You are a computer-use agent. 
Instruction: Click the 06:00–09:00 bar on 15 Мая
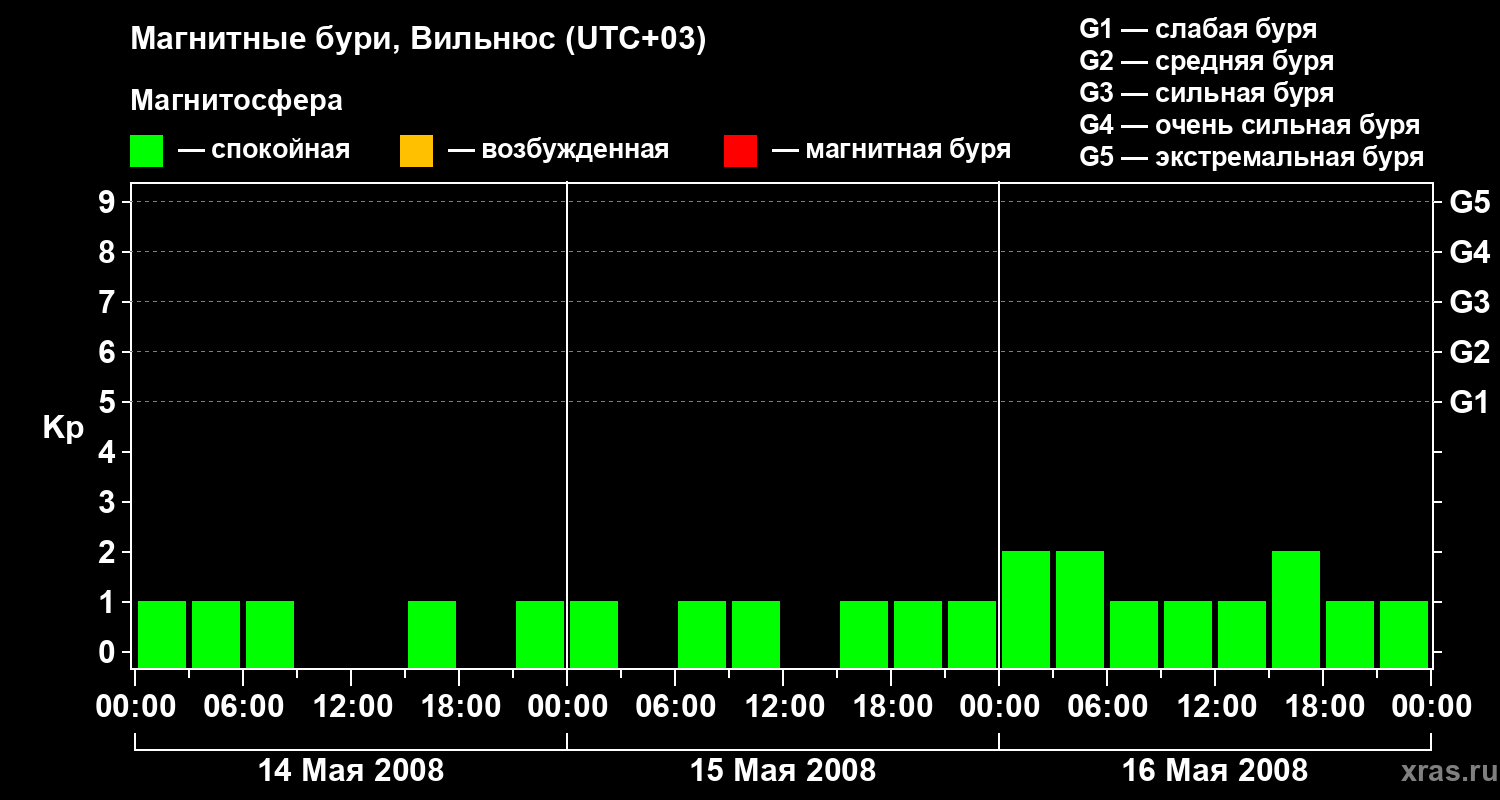[x=702, y=634]
